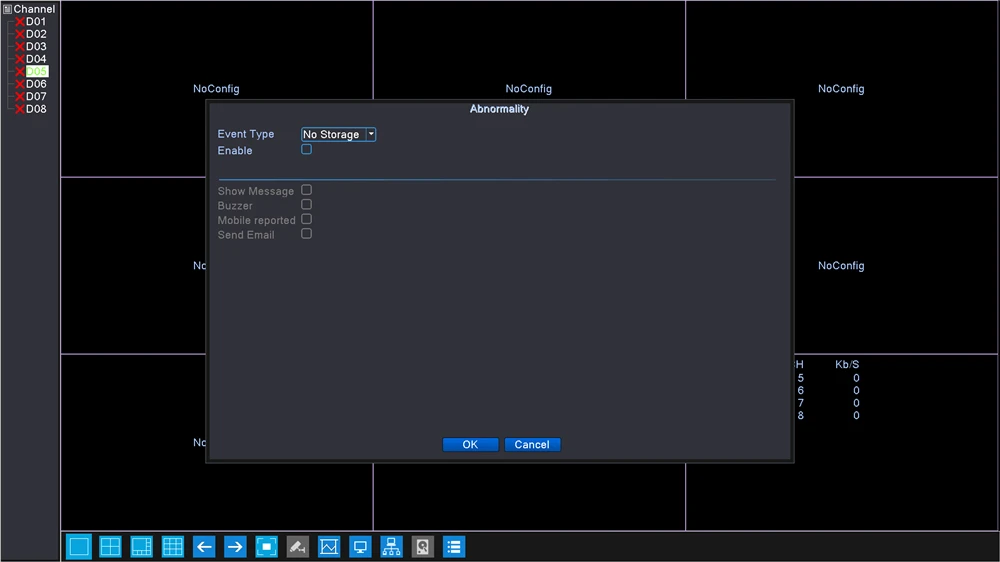Click the Channel tree header icon
1000x562 pixels.
point(7,9)
